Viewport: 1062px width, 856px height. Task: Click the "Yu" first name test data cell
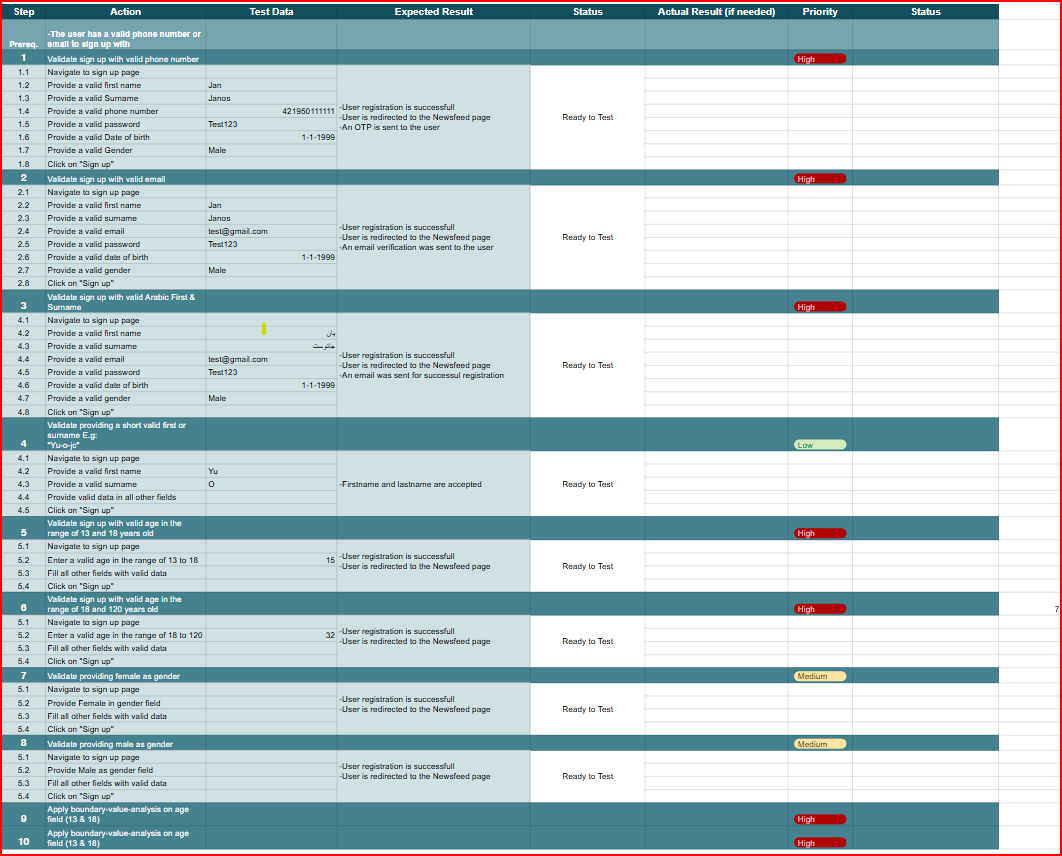pos(271,471)
